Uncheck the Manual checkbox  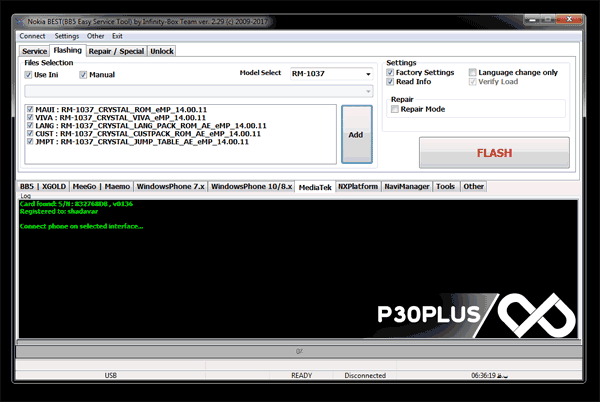[83, 75]
